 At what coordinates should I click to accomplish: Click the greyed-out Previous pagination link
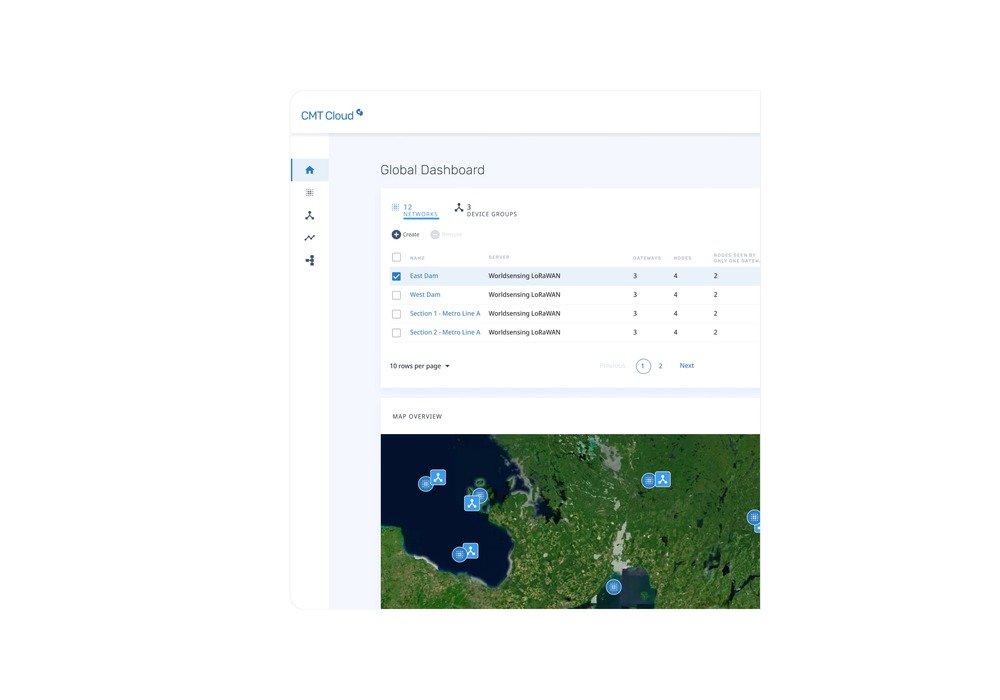612,365
